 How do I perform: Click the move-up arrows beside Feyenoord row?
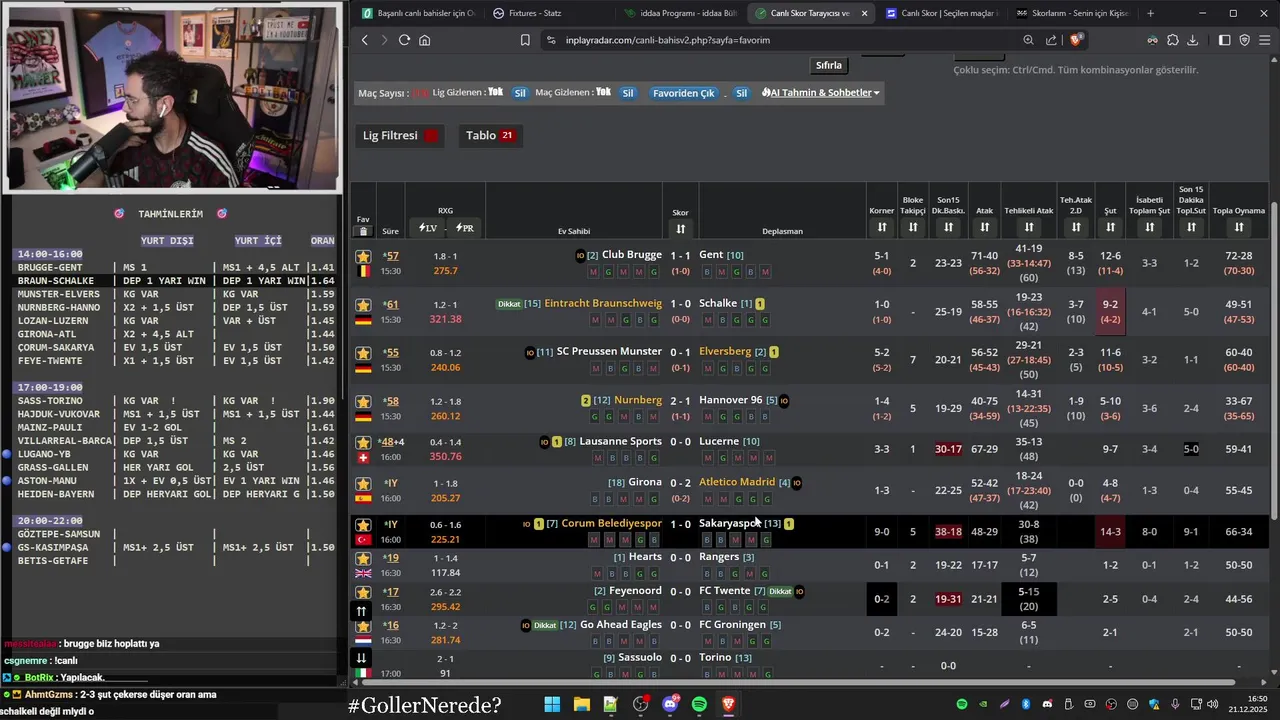[x=362, y=611]
